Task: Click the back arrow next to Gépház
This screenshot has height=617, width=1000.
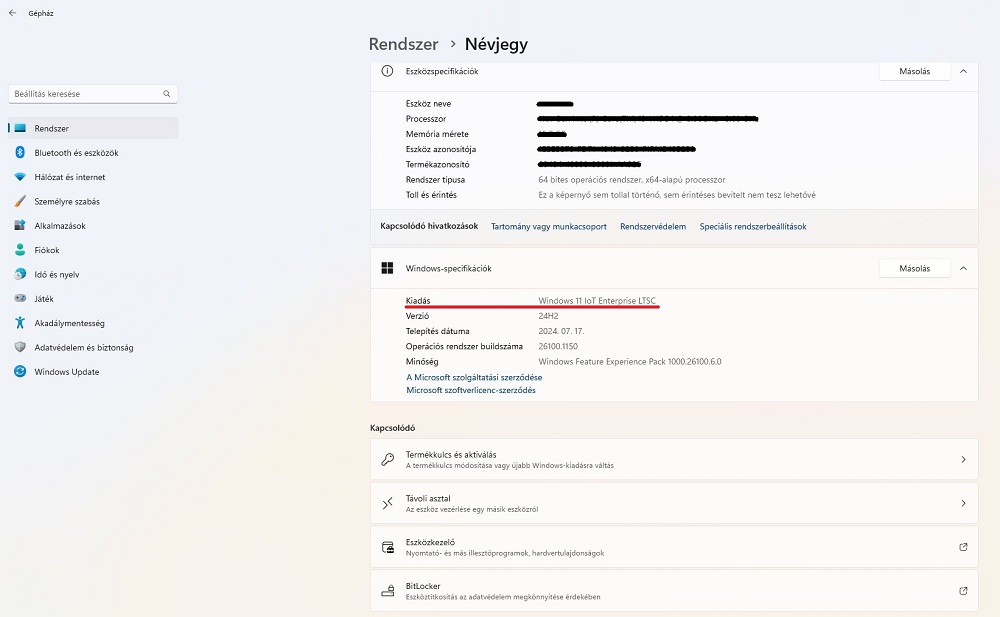Action: [13, 13]
